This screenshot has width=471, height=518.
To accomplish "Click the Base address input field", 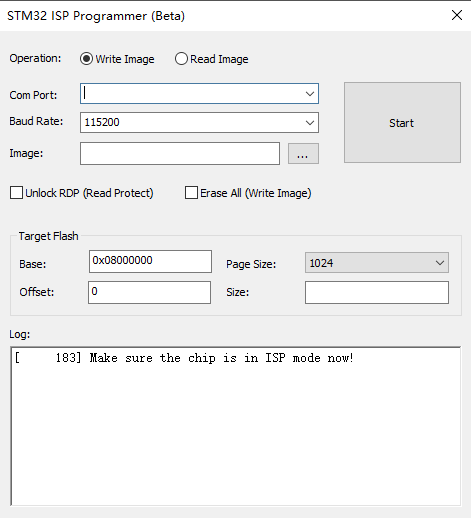I will pyautogui.click(x=150, y=261).
